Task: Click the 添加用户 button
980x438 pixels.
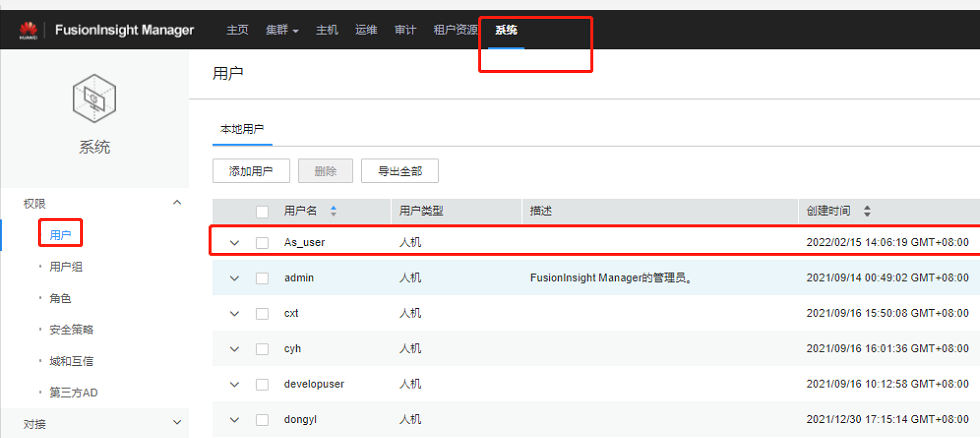Action: click(251, 171)
